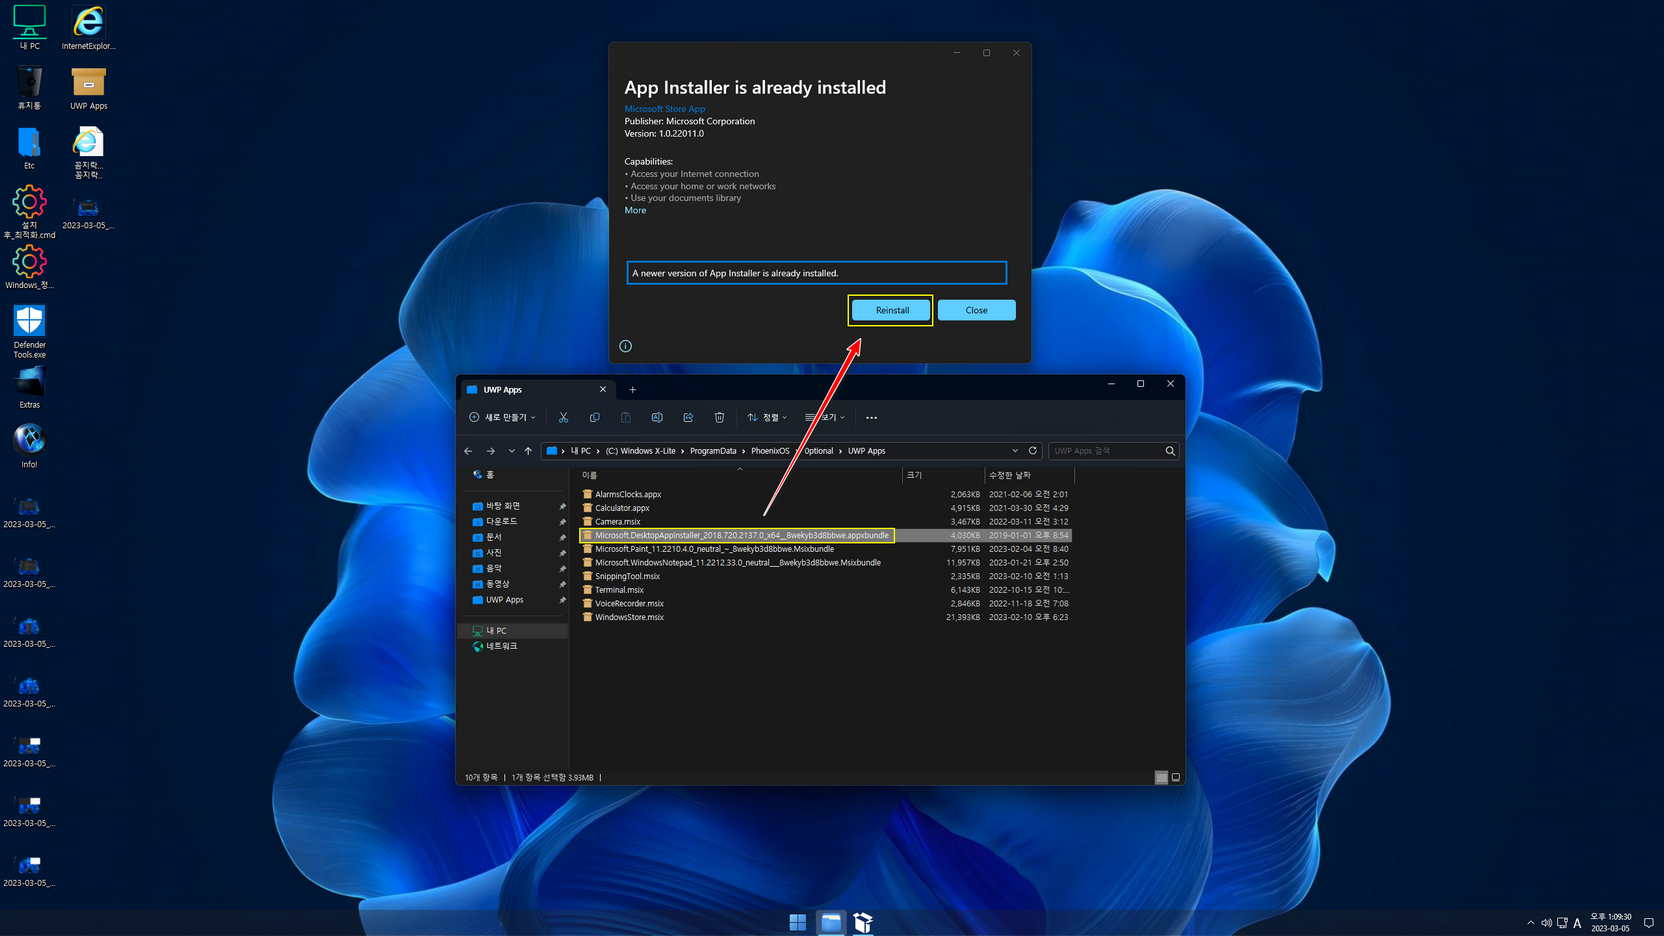Click the Reinstall button in App Installer

(891, 310)
